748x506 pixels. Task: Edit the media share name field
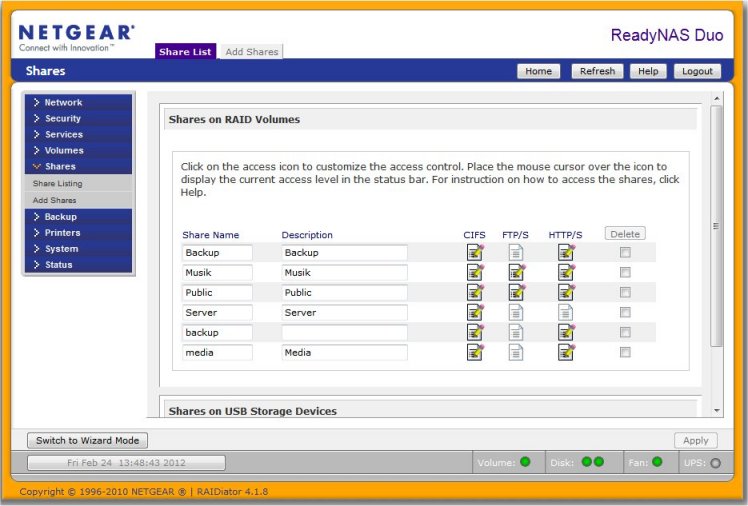[x=217, y=352]
